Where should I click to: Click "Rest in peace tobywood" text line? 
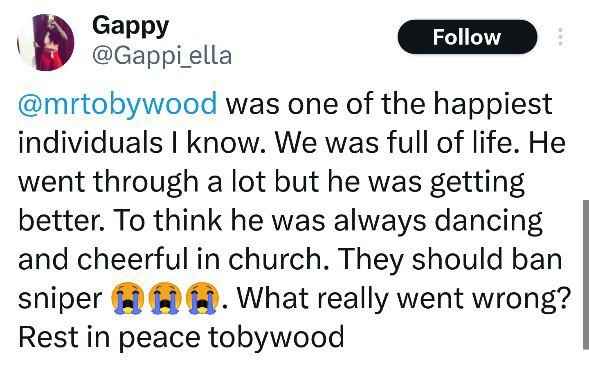coord(181,337)
